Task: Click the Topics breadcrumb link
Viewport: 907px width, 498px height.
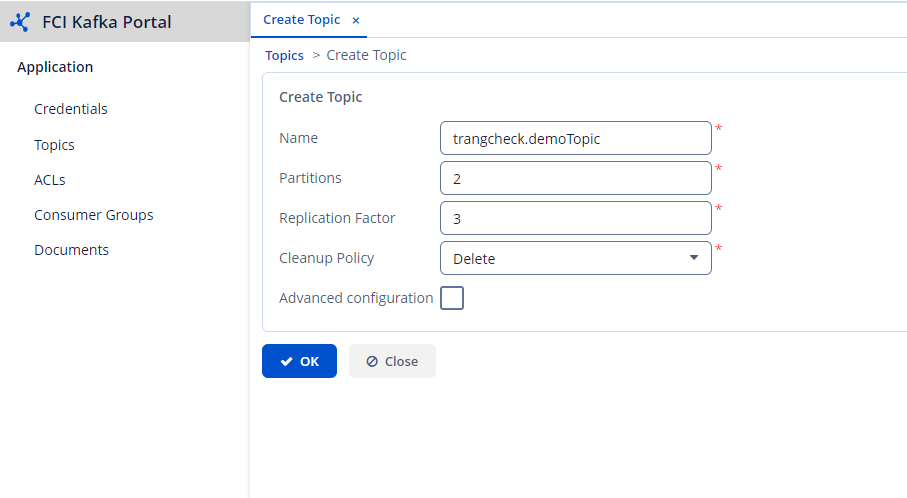Action: coord(285,55)
